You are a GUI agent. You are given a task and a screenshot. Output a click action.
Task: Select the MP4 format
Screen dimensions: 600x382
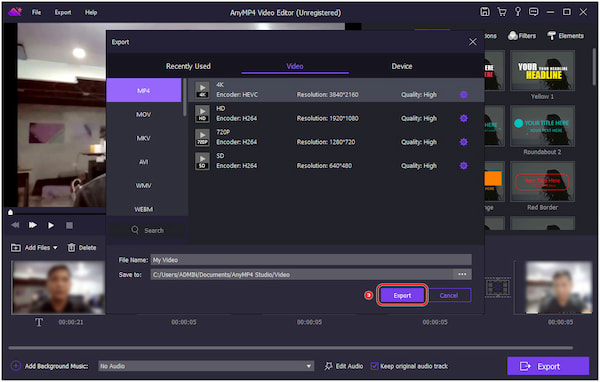point(144,91)
